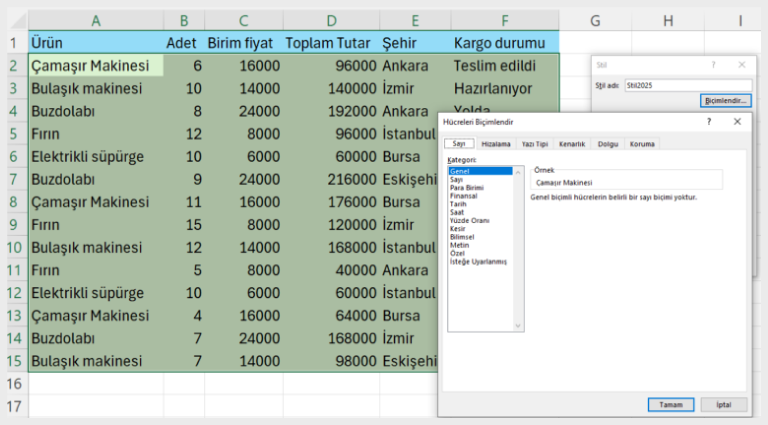Select column C header
The width and height of the screenshot is (768, 425).
click(x=243, y=21)
